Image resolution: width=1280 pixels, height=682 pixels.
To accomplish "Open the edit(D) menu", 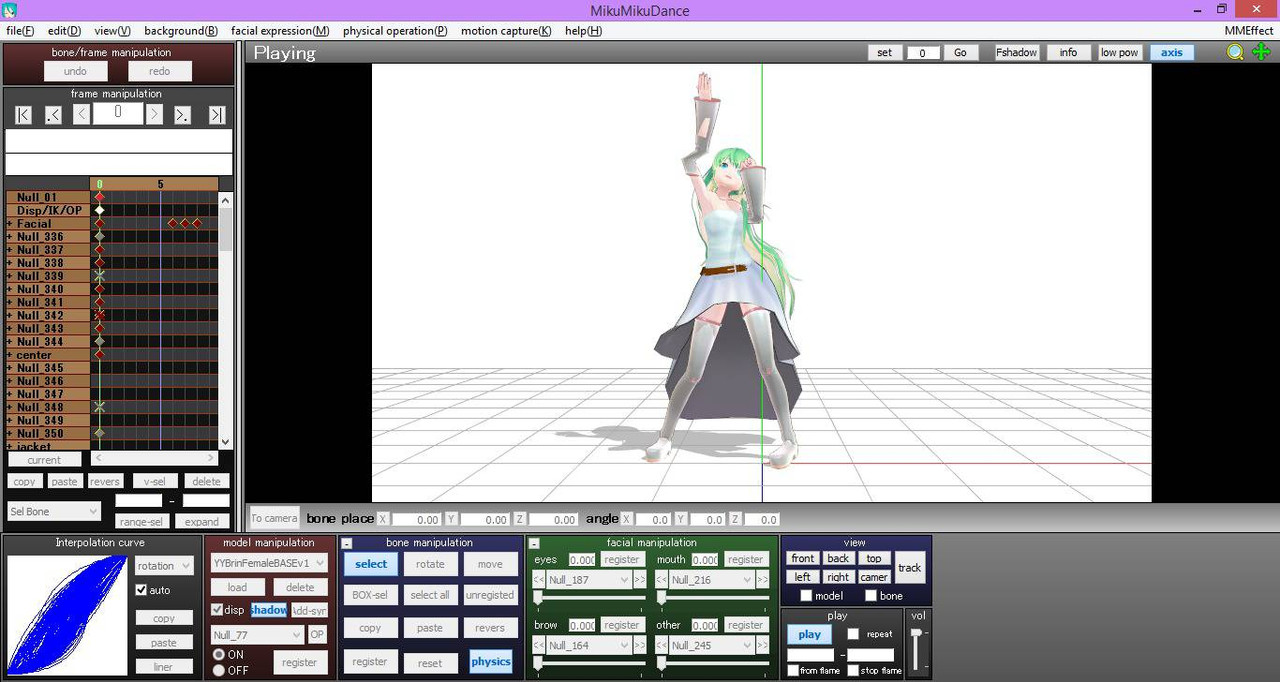I will pyautogui.click(x=64, y=31).
